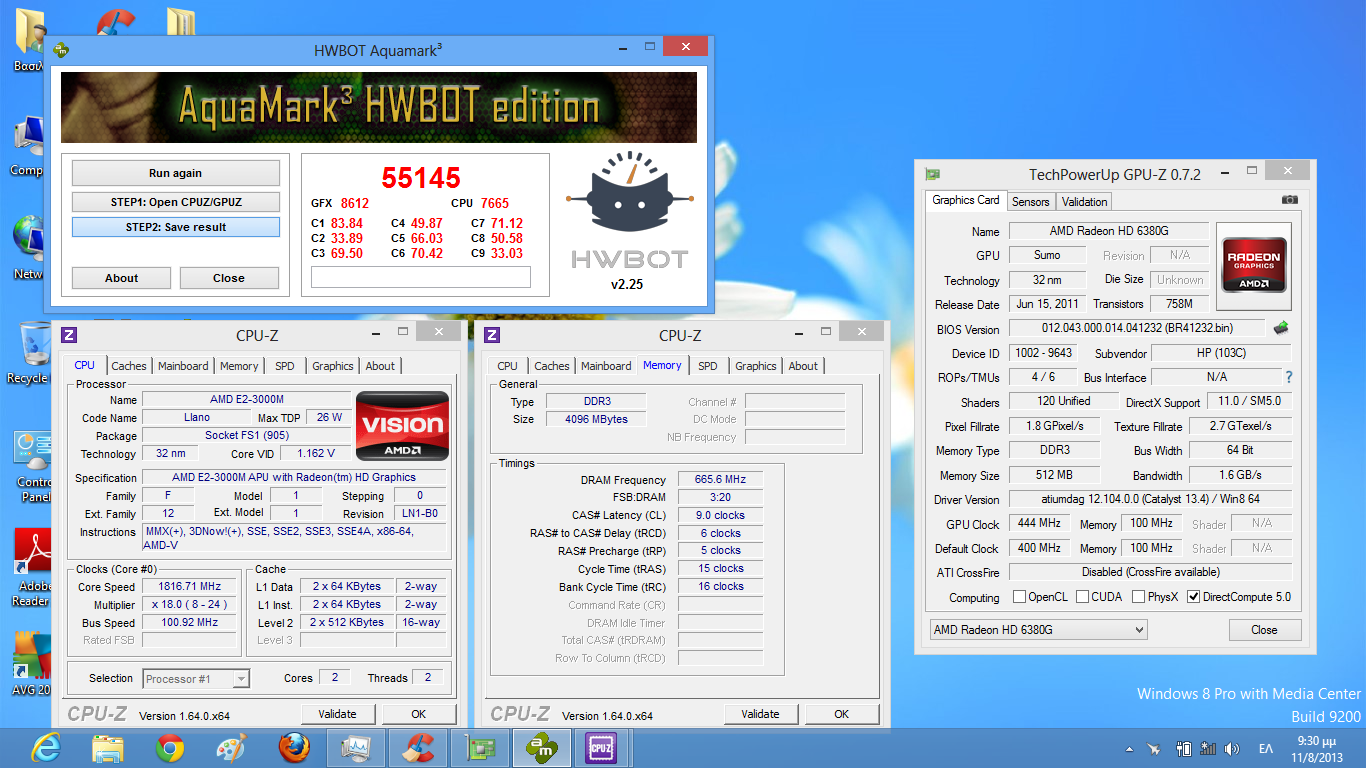Viewport: 1366px width, 768px height.
Task: Click OK in right CPU-Z window
Action: (x=842, y=714)
